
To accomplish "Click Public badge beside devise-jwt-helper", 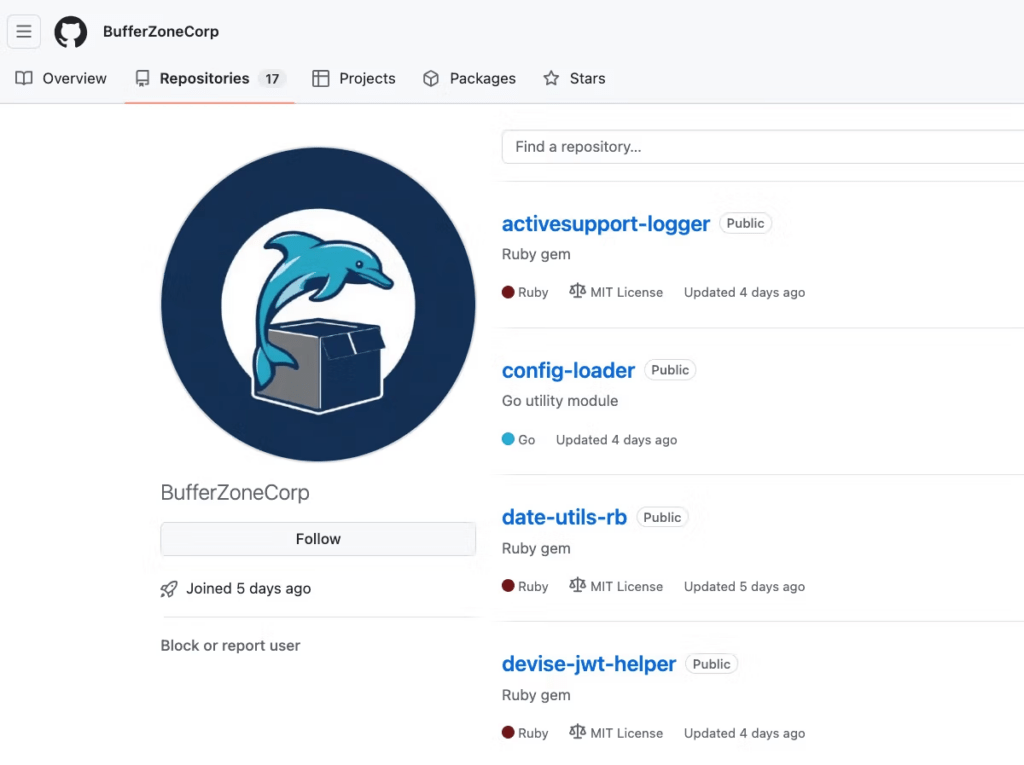I will pyautogui.click(x=711, y=664).
